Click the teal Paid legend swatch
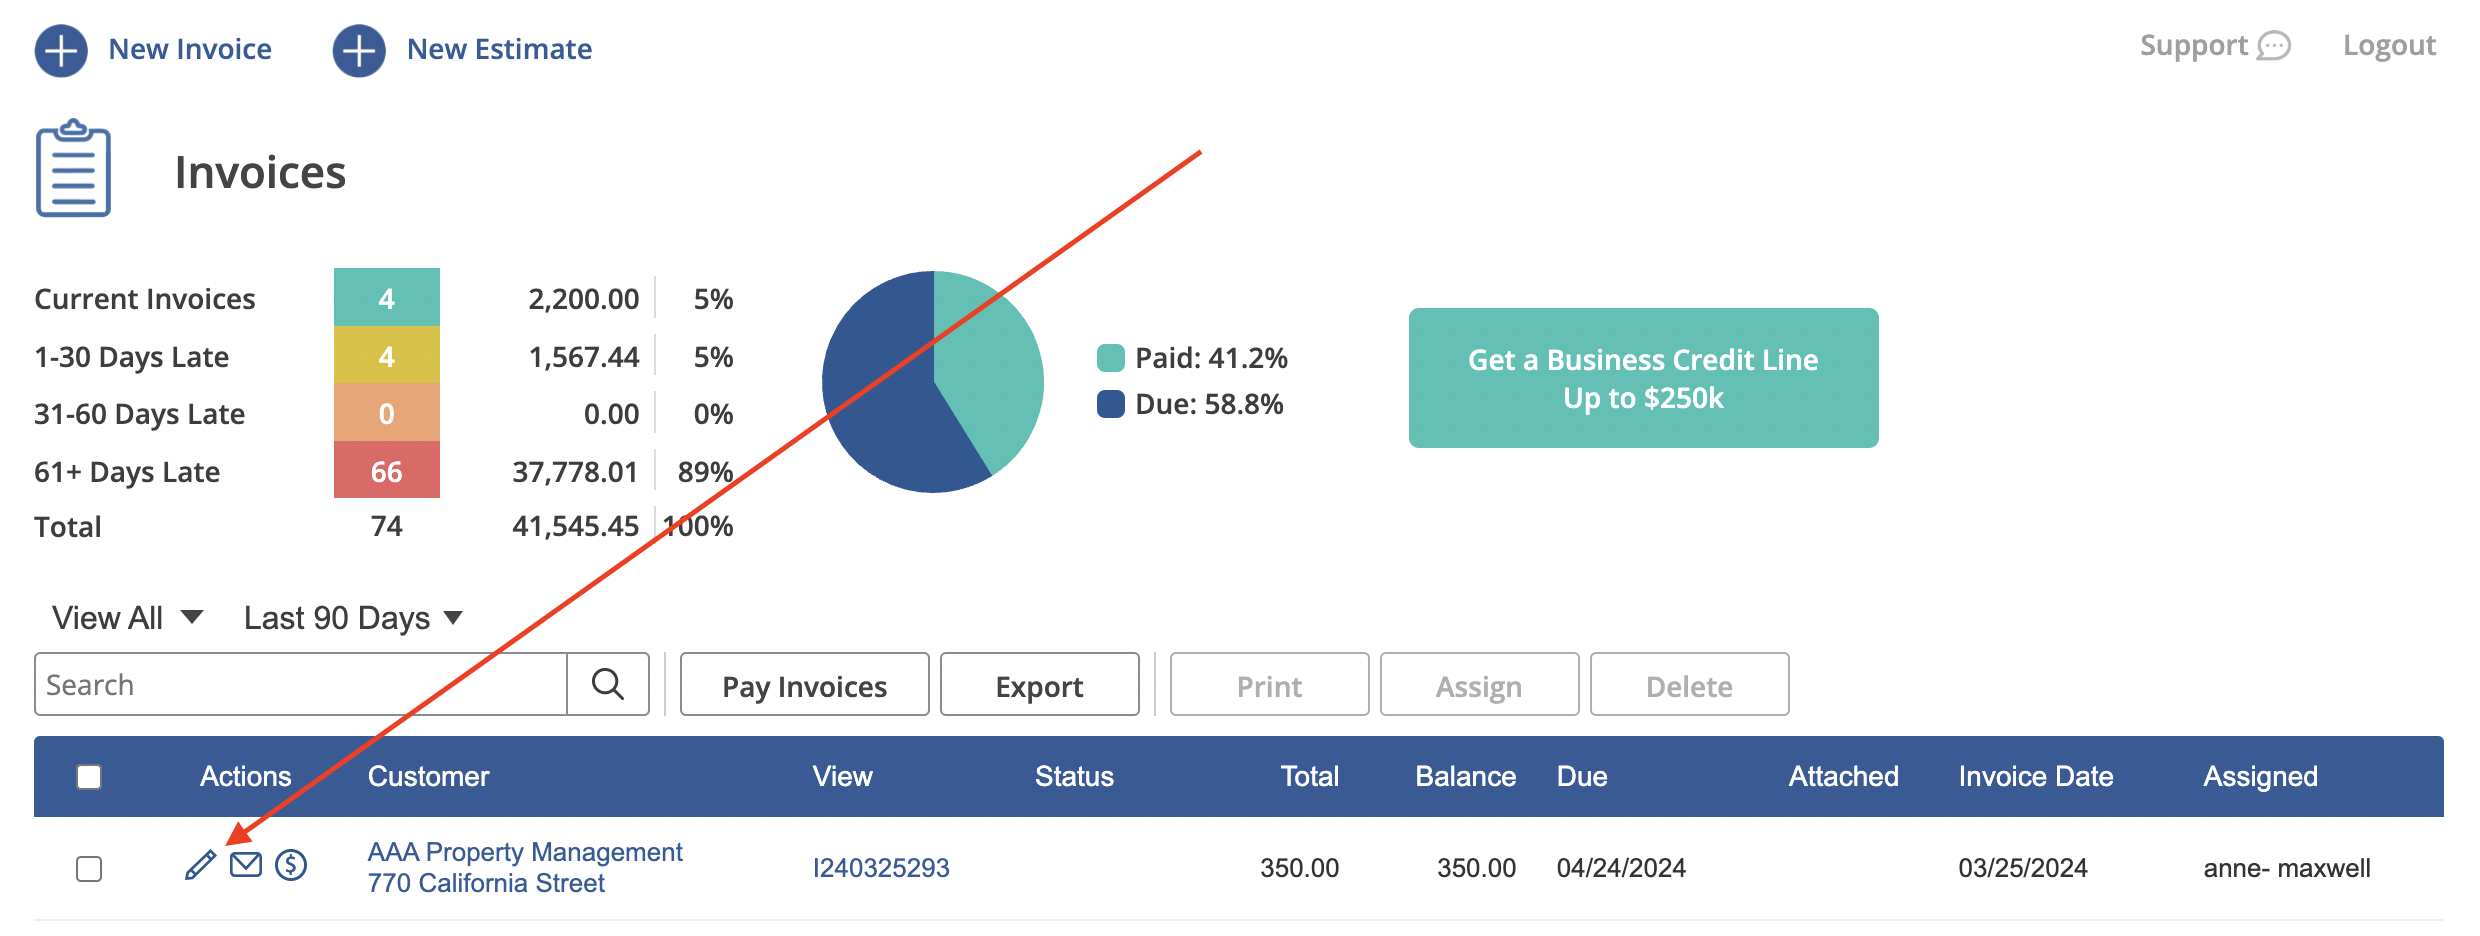The image size is (2480, 936). coord(1111,358)
